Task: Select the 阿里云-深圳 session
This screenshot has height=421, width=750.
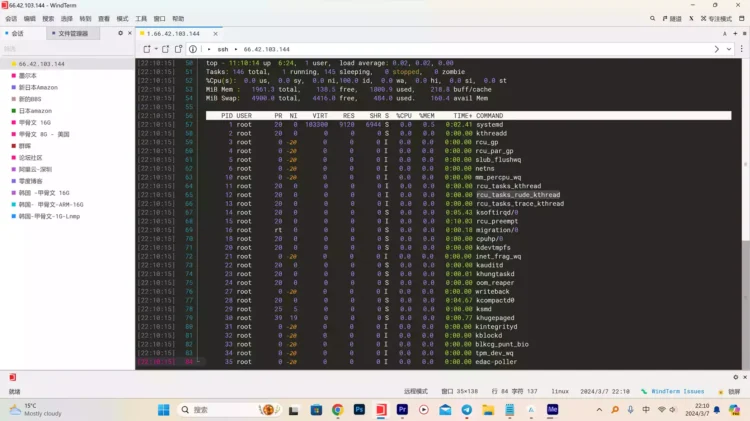Action: pyautogui.click(x=37, y=169)
